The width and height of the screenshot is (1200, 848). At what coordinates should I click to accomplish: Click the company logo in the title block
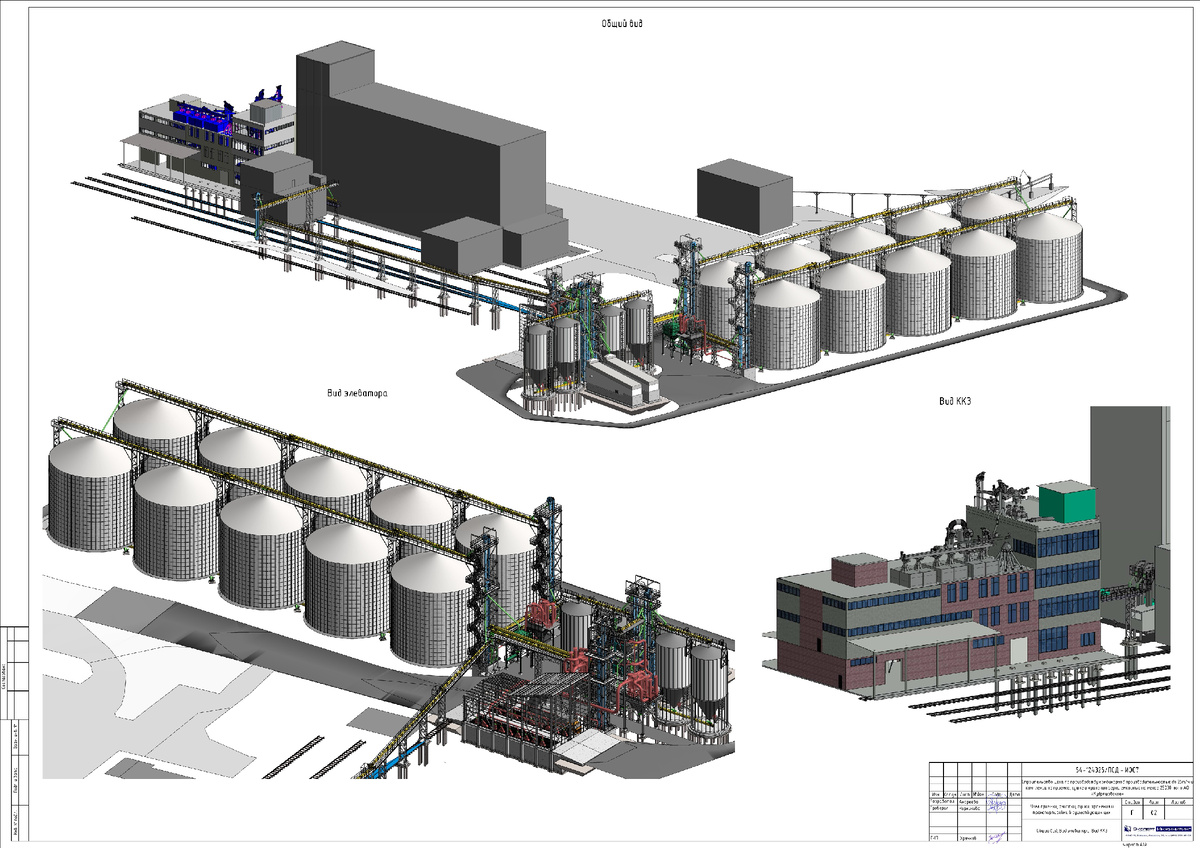pyautogui.click(x=1158, y=830)
